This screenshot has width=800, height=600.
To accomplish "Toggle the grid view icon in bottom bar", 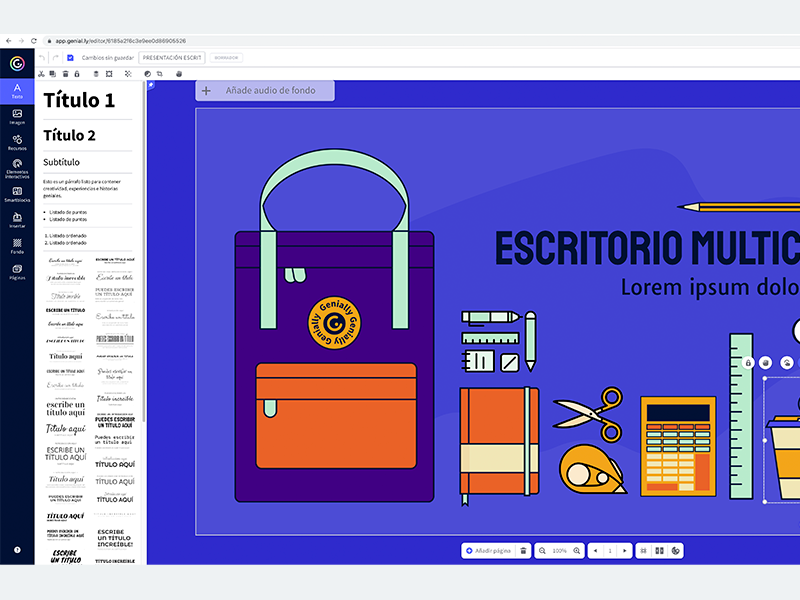I will (643, 551).
